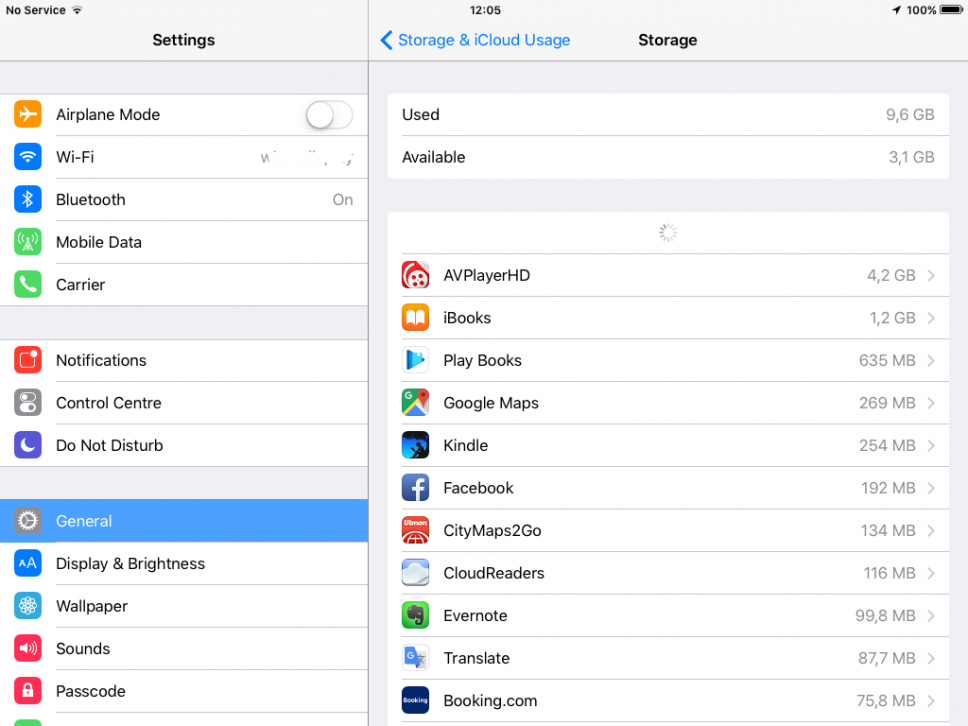The width and height of the screenshot is (968, 726).
Task: Click the Google Maps app icon
Action: [x=415, y=403]
